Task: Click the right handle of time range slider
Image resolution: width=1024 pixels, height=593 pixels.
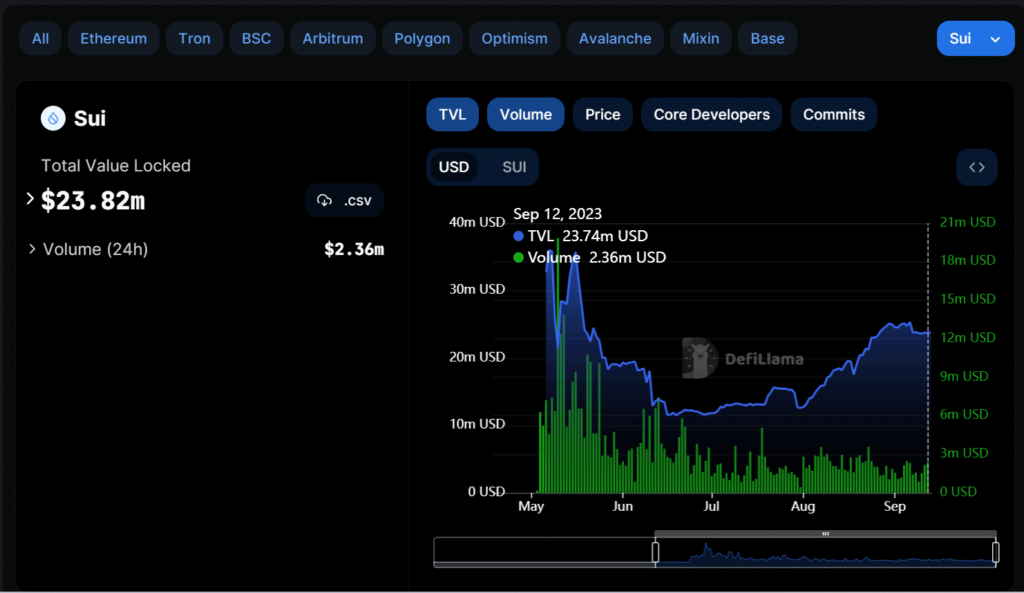Action: [x=995, y=552]
